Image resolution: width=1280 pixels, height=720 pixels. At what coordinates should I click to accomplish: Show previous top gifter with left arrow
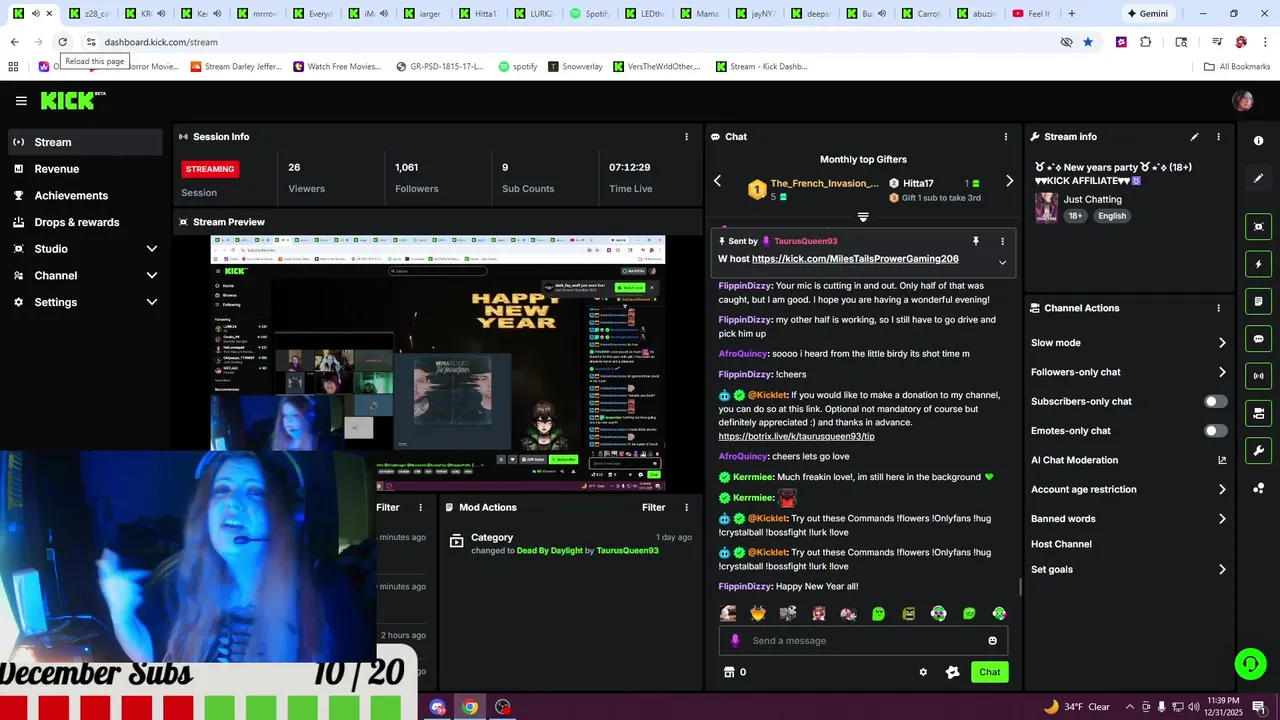(x=717, y=181)
